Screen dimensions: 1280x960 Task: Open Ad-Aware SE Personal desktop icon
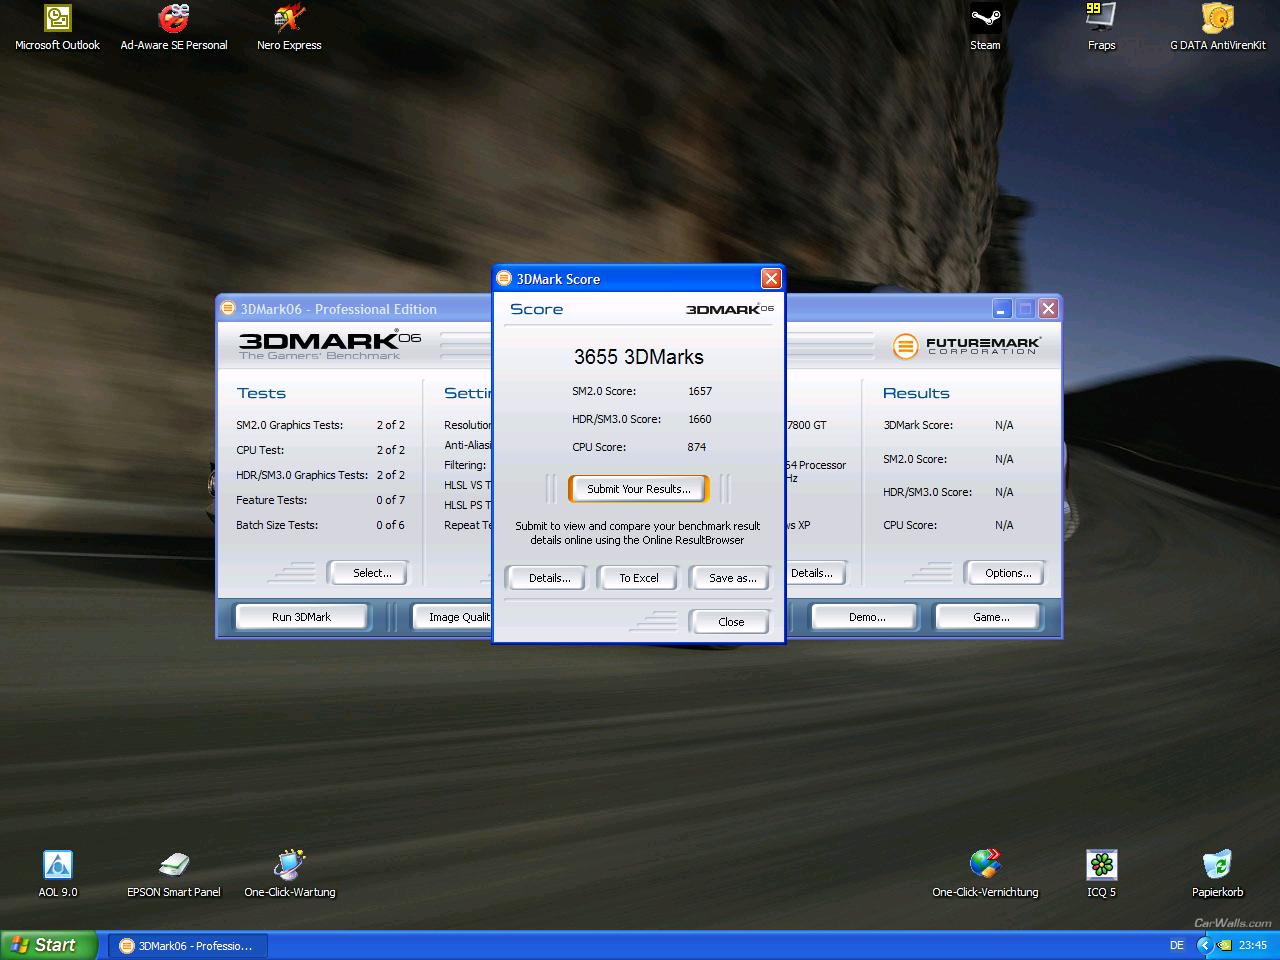pyautogui.click(x=174, y=28)
